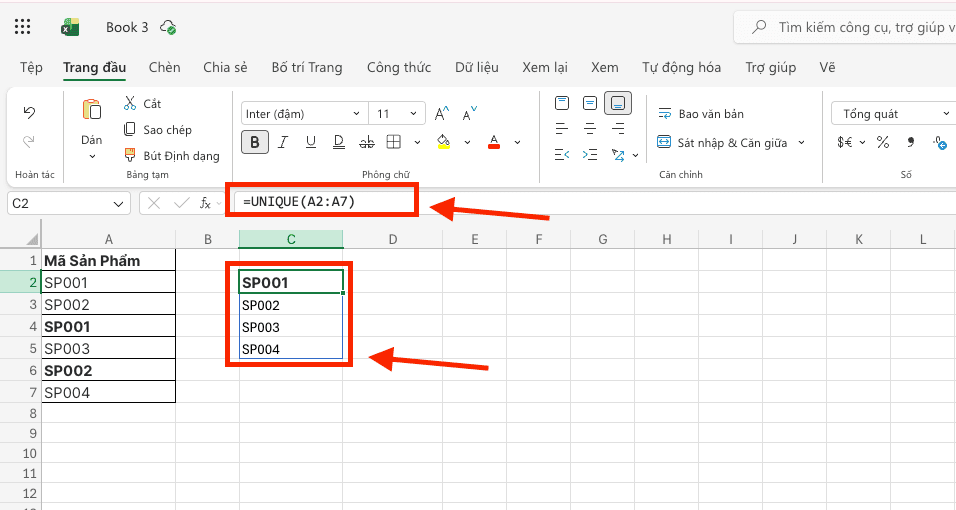This screenshot has width=956, height=510.
Task: Expand the Tổng quát number format dropdown
Action: click(893, 114)
